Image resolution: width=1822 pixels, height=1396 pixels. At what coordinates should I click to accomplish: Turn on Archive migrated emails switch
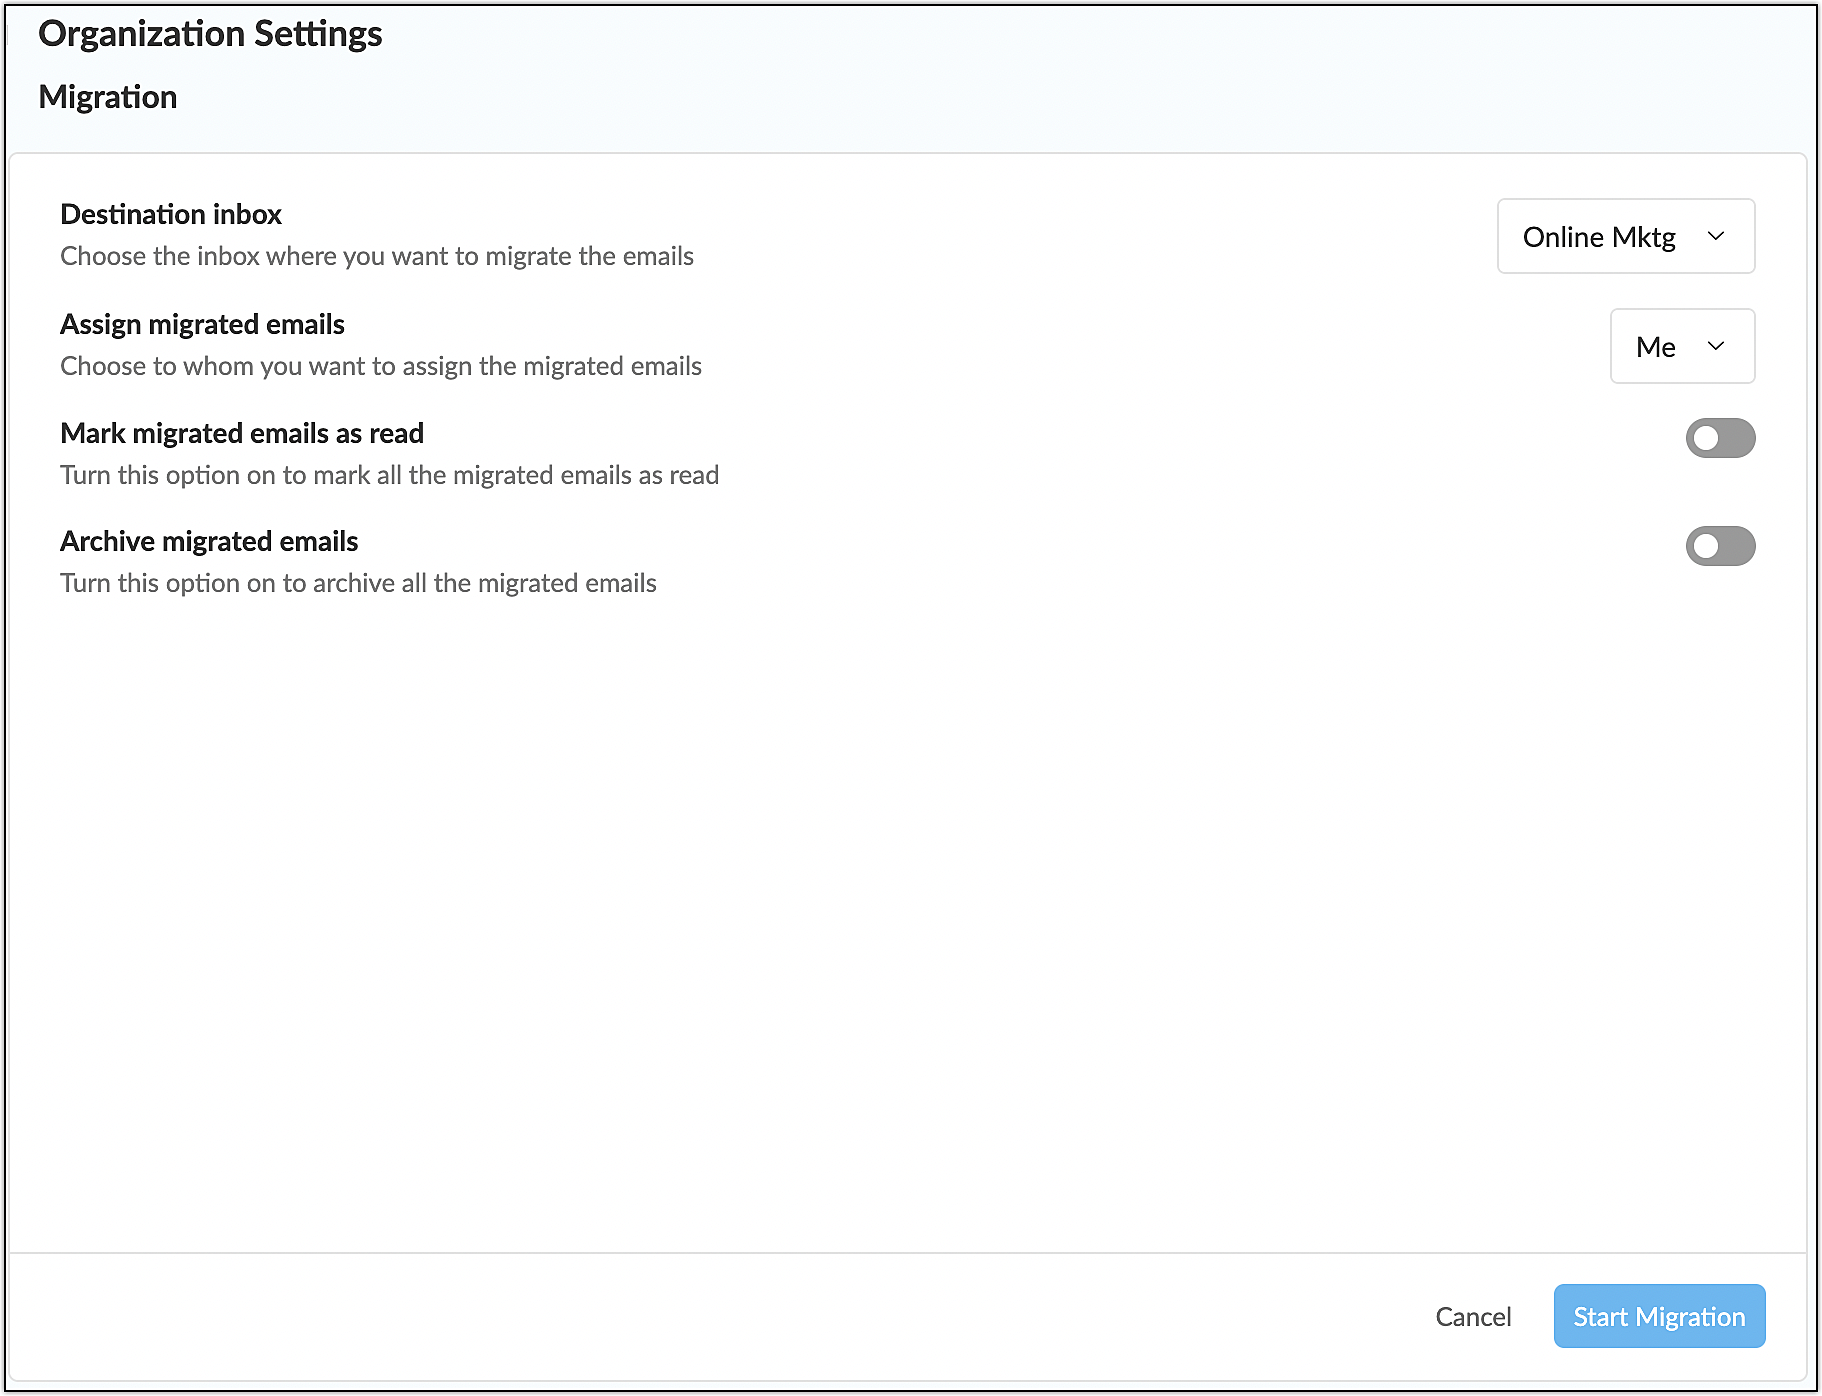coord(1720,546)
